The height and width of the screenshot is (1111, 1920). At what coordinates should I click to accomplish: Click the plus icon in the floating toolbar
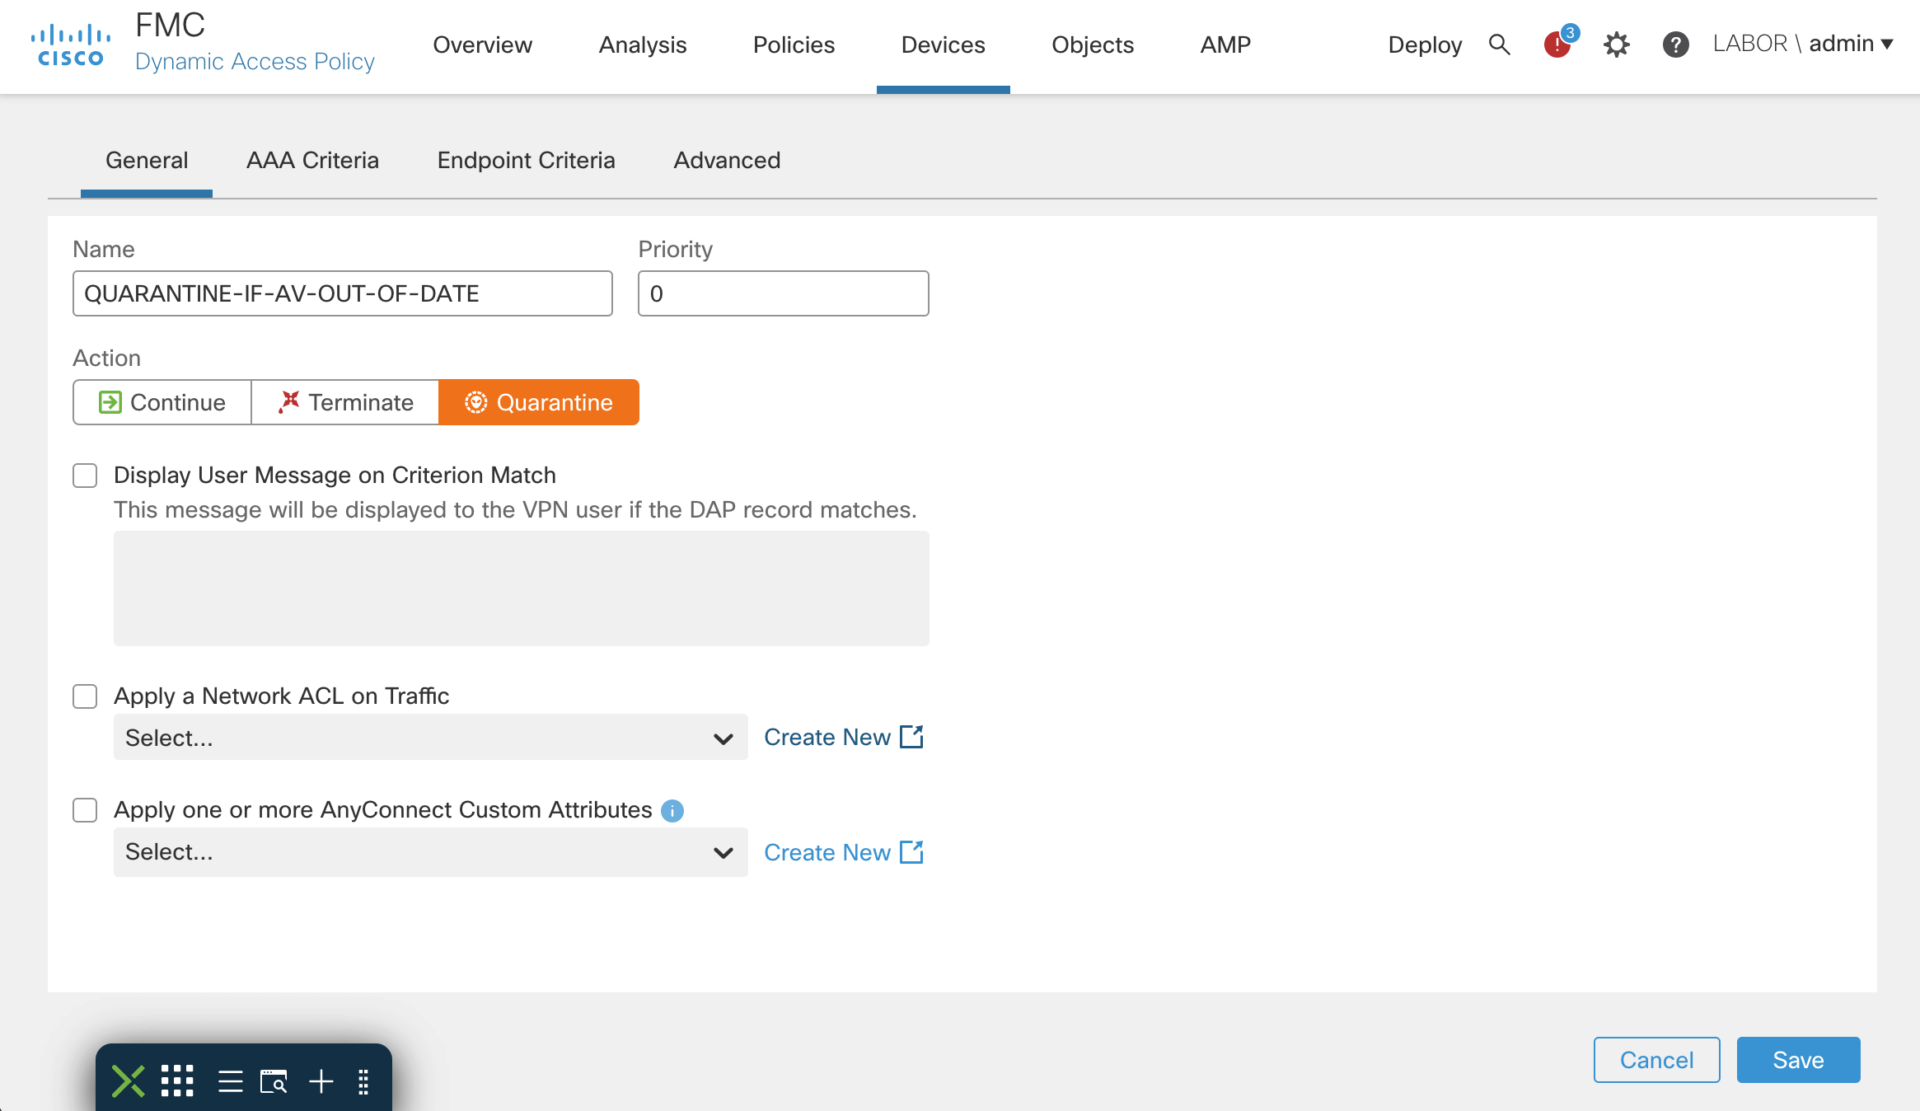(321, 1081)
